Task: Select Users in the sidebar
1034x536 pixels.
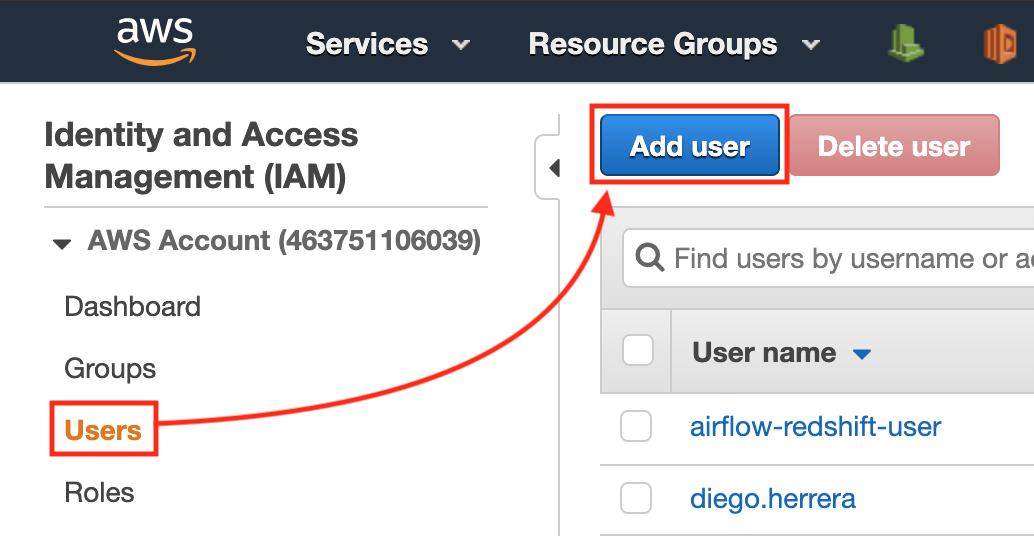Action: click(103, 430)
